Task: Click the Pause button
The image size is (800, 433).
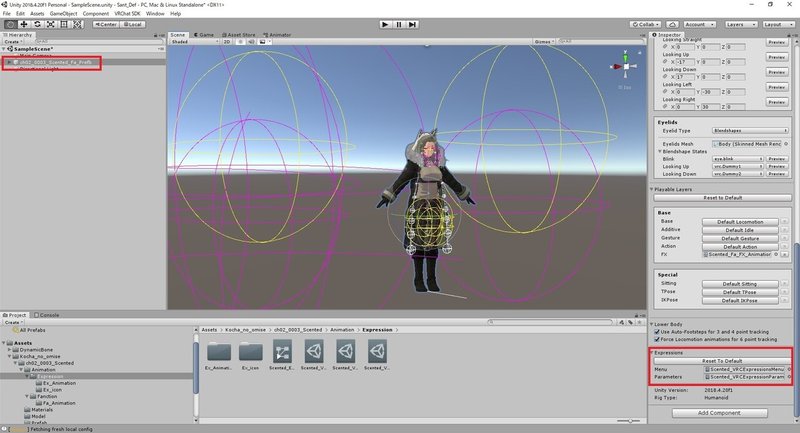Action: [399, 24]
